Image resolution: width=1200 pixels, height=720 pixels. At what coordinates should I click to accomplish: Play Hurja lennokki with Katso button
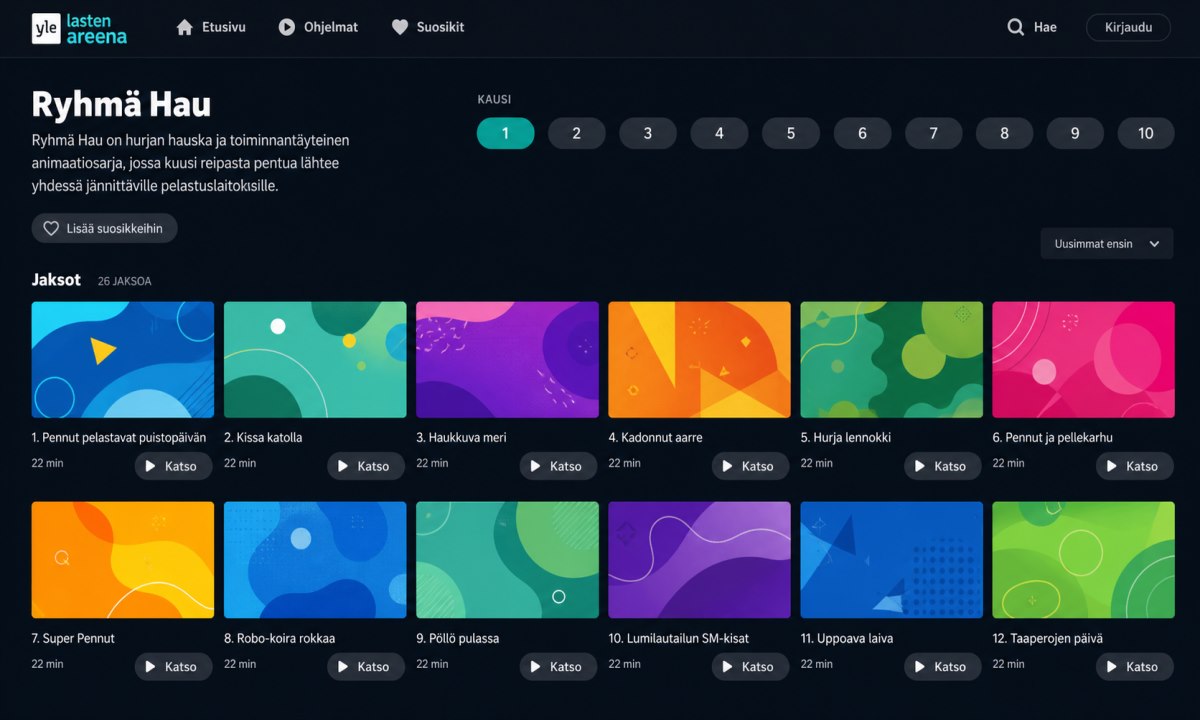pos(943,466)
